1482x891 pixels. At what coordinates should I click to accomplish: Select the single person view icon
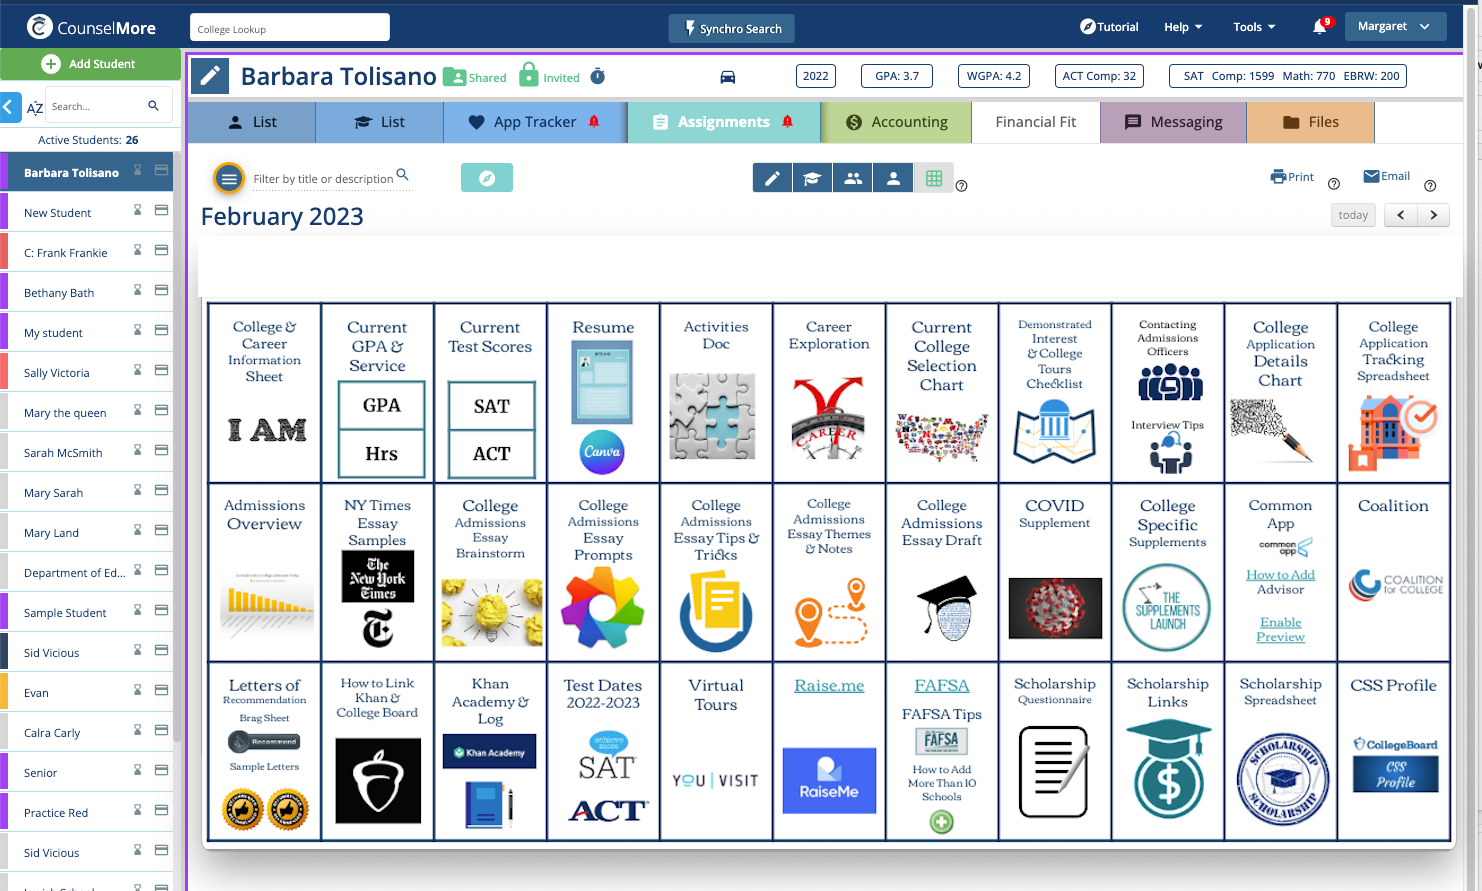[893, 178]
